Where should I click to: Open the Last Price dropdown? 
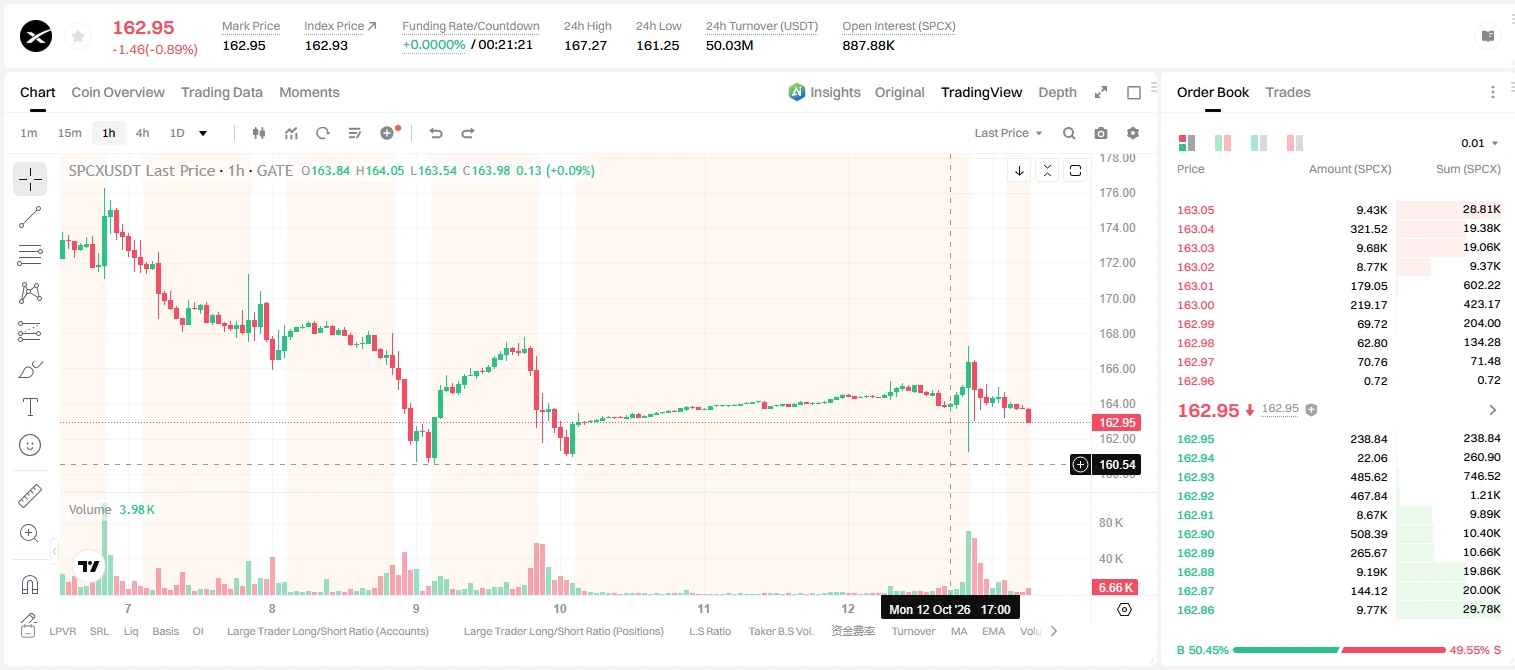[x=1008, y=133]
